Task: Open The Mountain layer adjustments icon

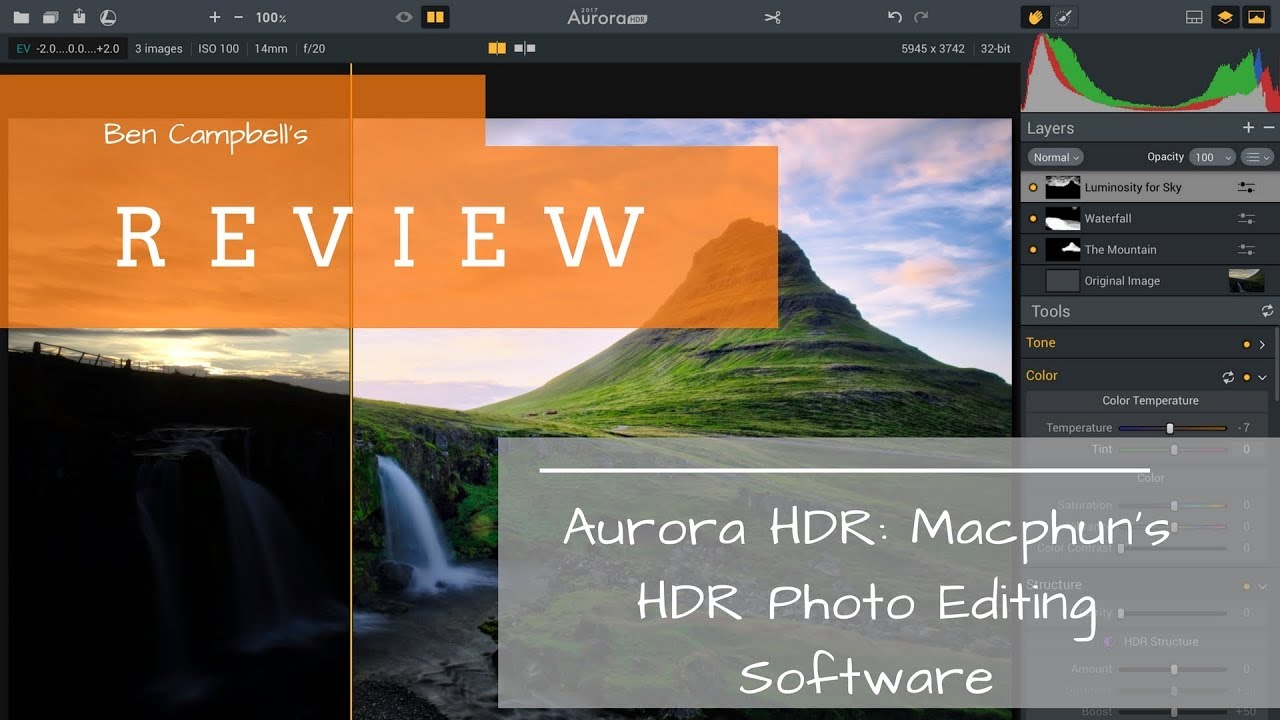Action: point(1246,249)
